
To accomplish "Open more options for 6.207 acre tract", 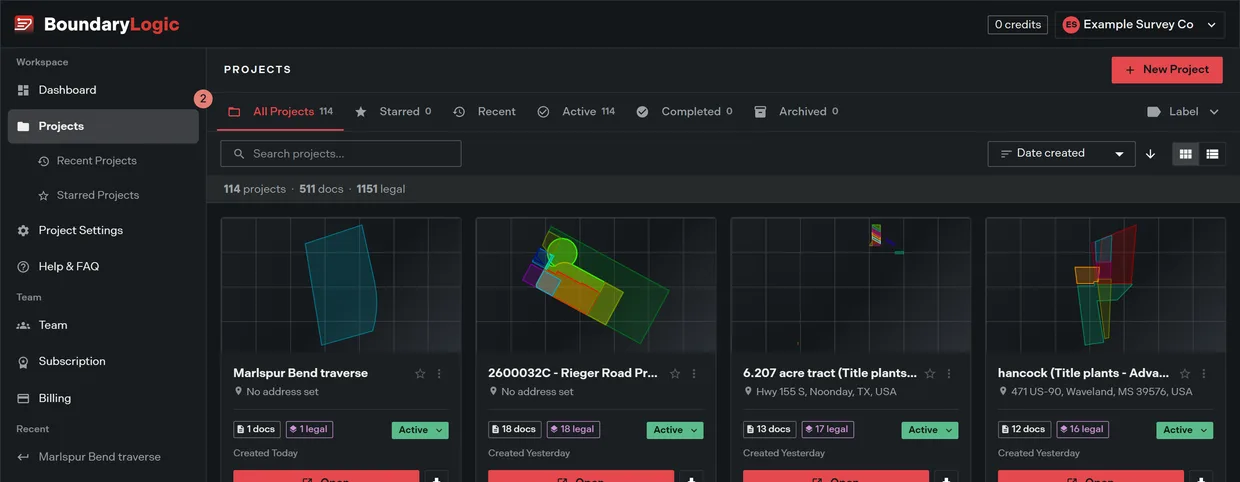I will click(x=949, y=374).
